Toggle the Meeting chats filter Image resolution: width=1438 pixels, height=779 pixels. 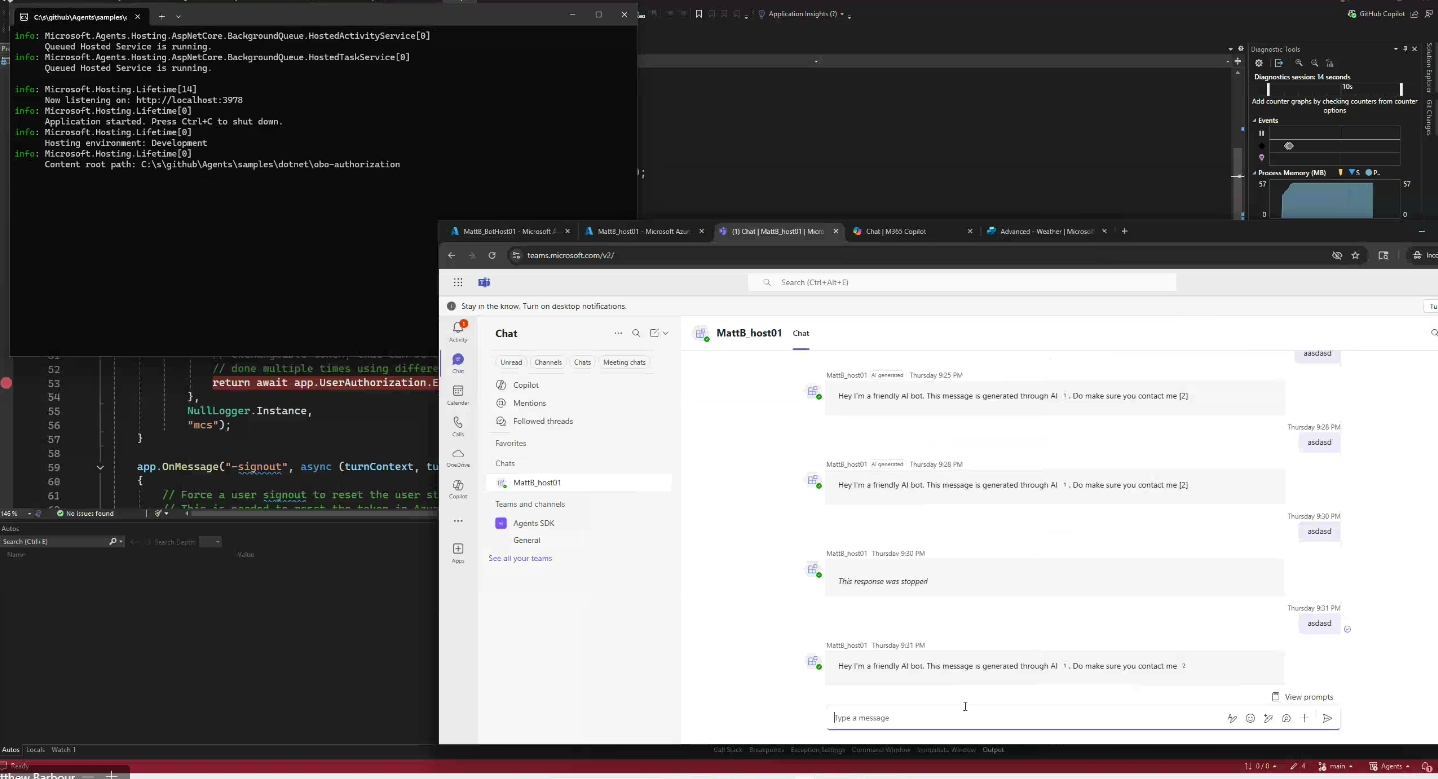coord(624,362)
